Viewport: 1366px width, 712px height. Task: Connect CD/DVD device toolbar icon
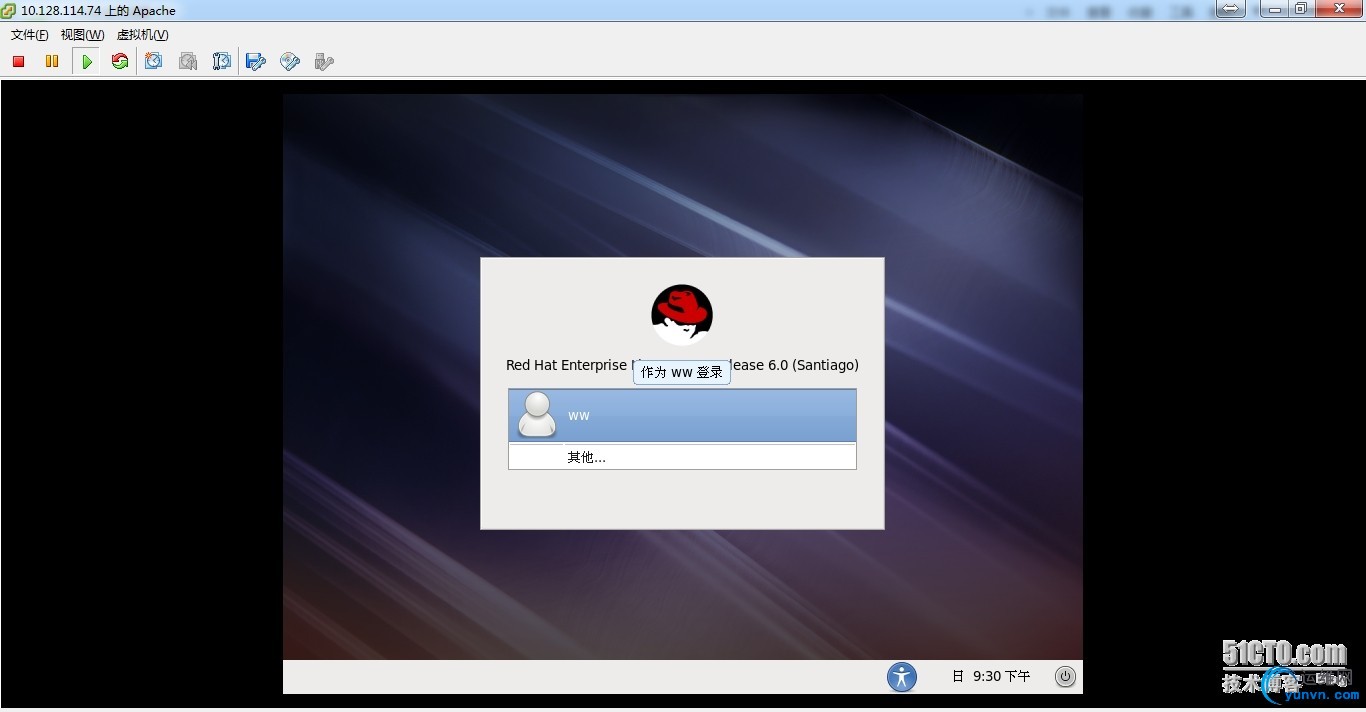290,61
